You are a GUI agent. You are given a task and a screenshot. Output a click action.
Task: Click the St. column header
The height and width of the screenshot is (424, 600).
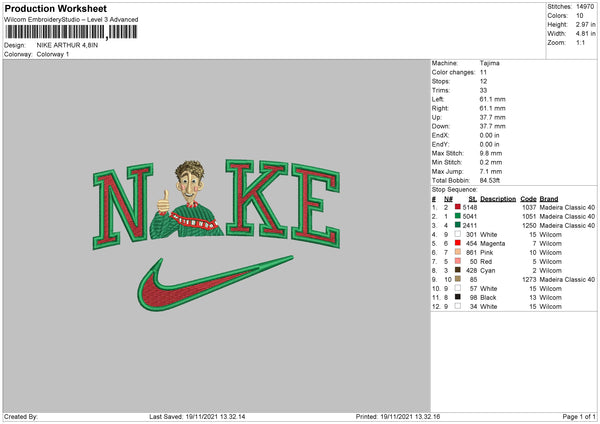point(473,199)
